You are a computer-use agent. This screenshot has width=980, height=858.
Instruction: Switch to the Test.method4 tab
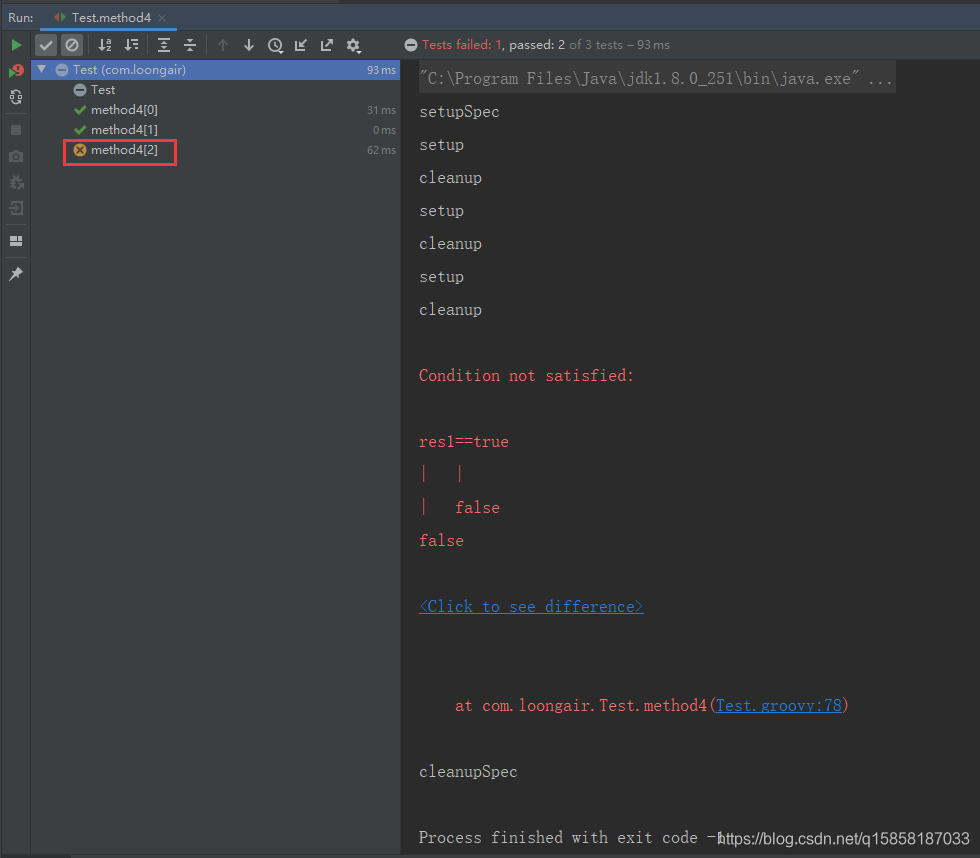pyautogui.click(x=110, y=17)
